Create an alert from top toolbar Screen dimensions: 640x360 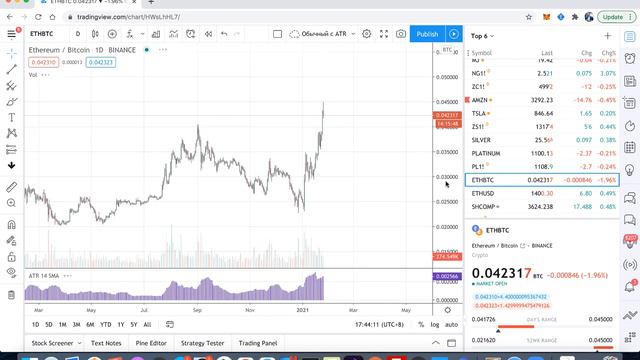pyautogui.click(x=191, y=34)
